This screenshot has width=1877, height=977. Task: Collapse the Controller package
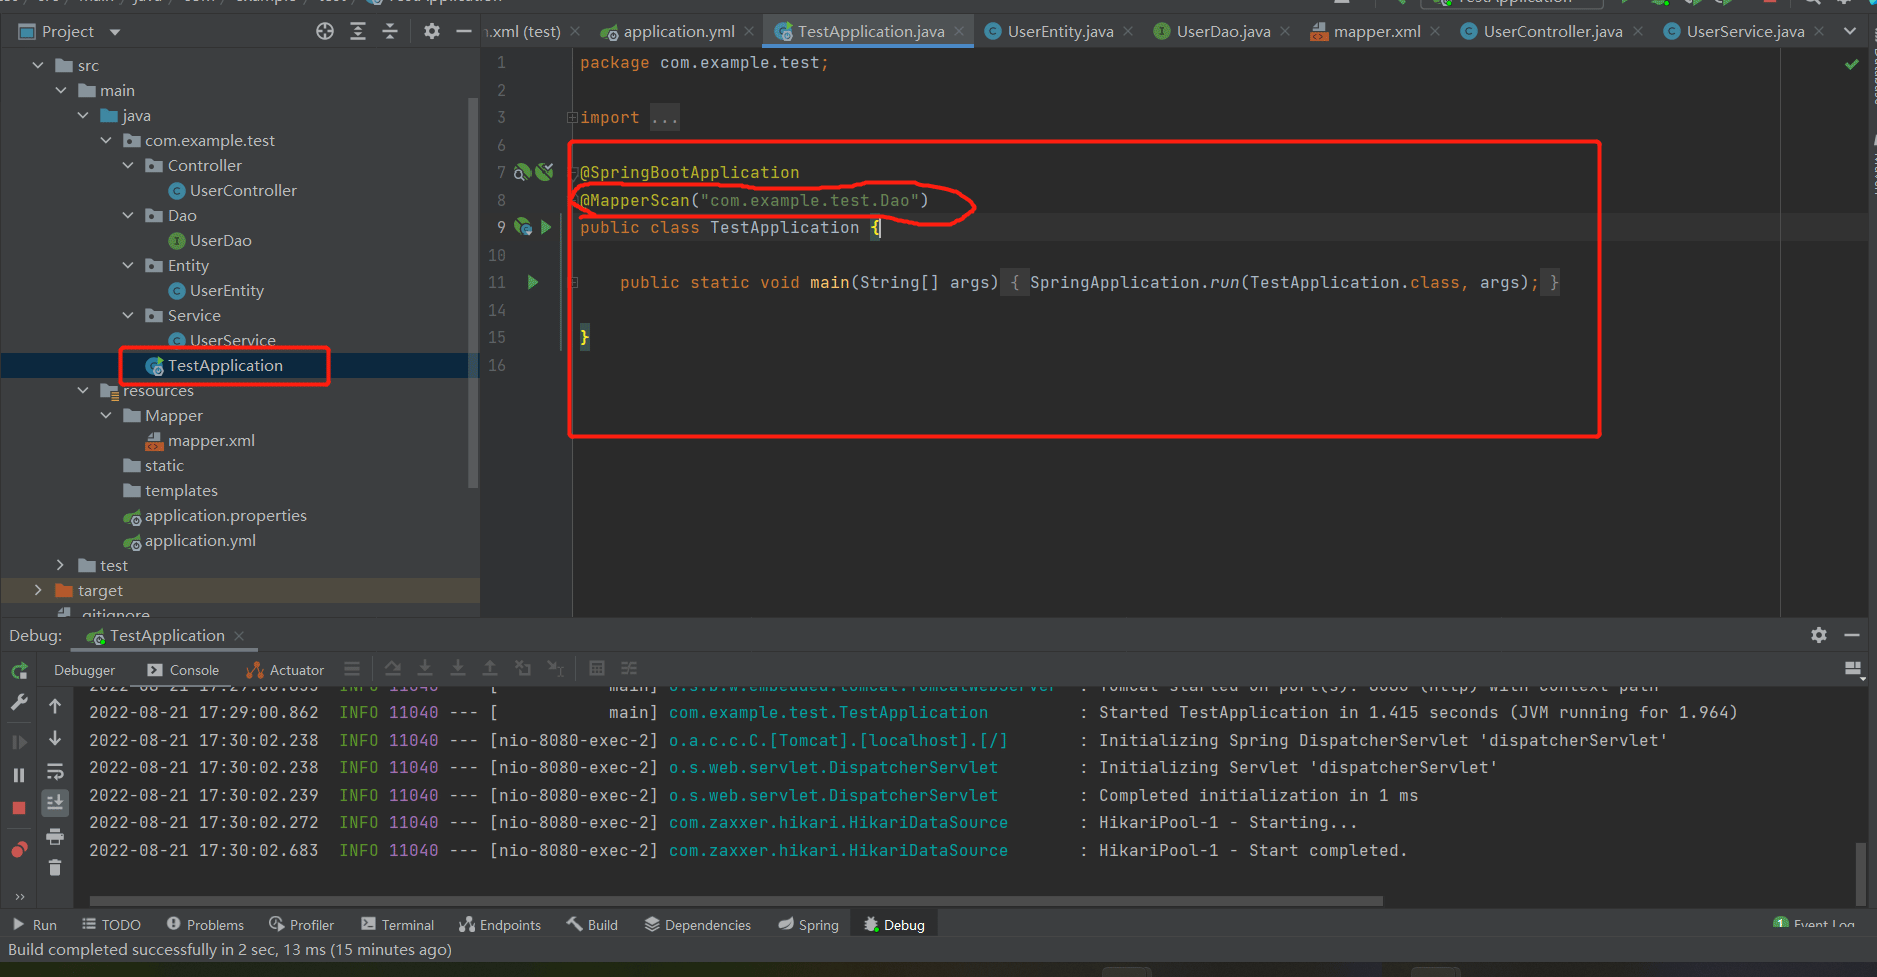click(x=128, y=165)
